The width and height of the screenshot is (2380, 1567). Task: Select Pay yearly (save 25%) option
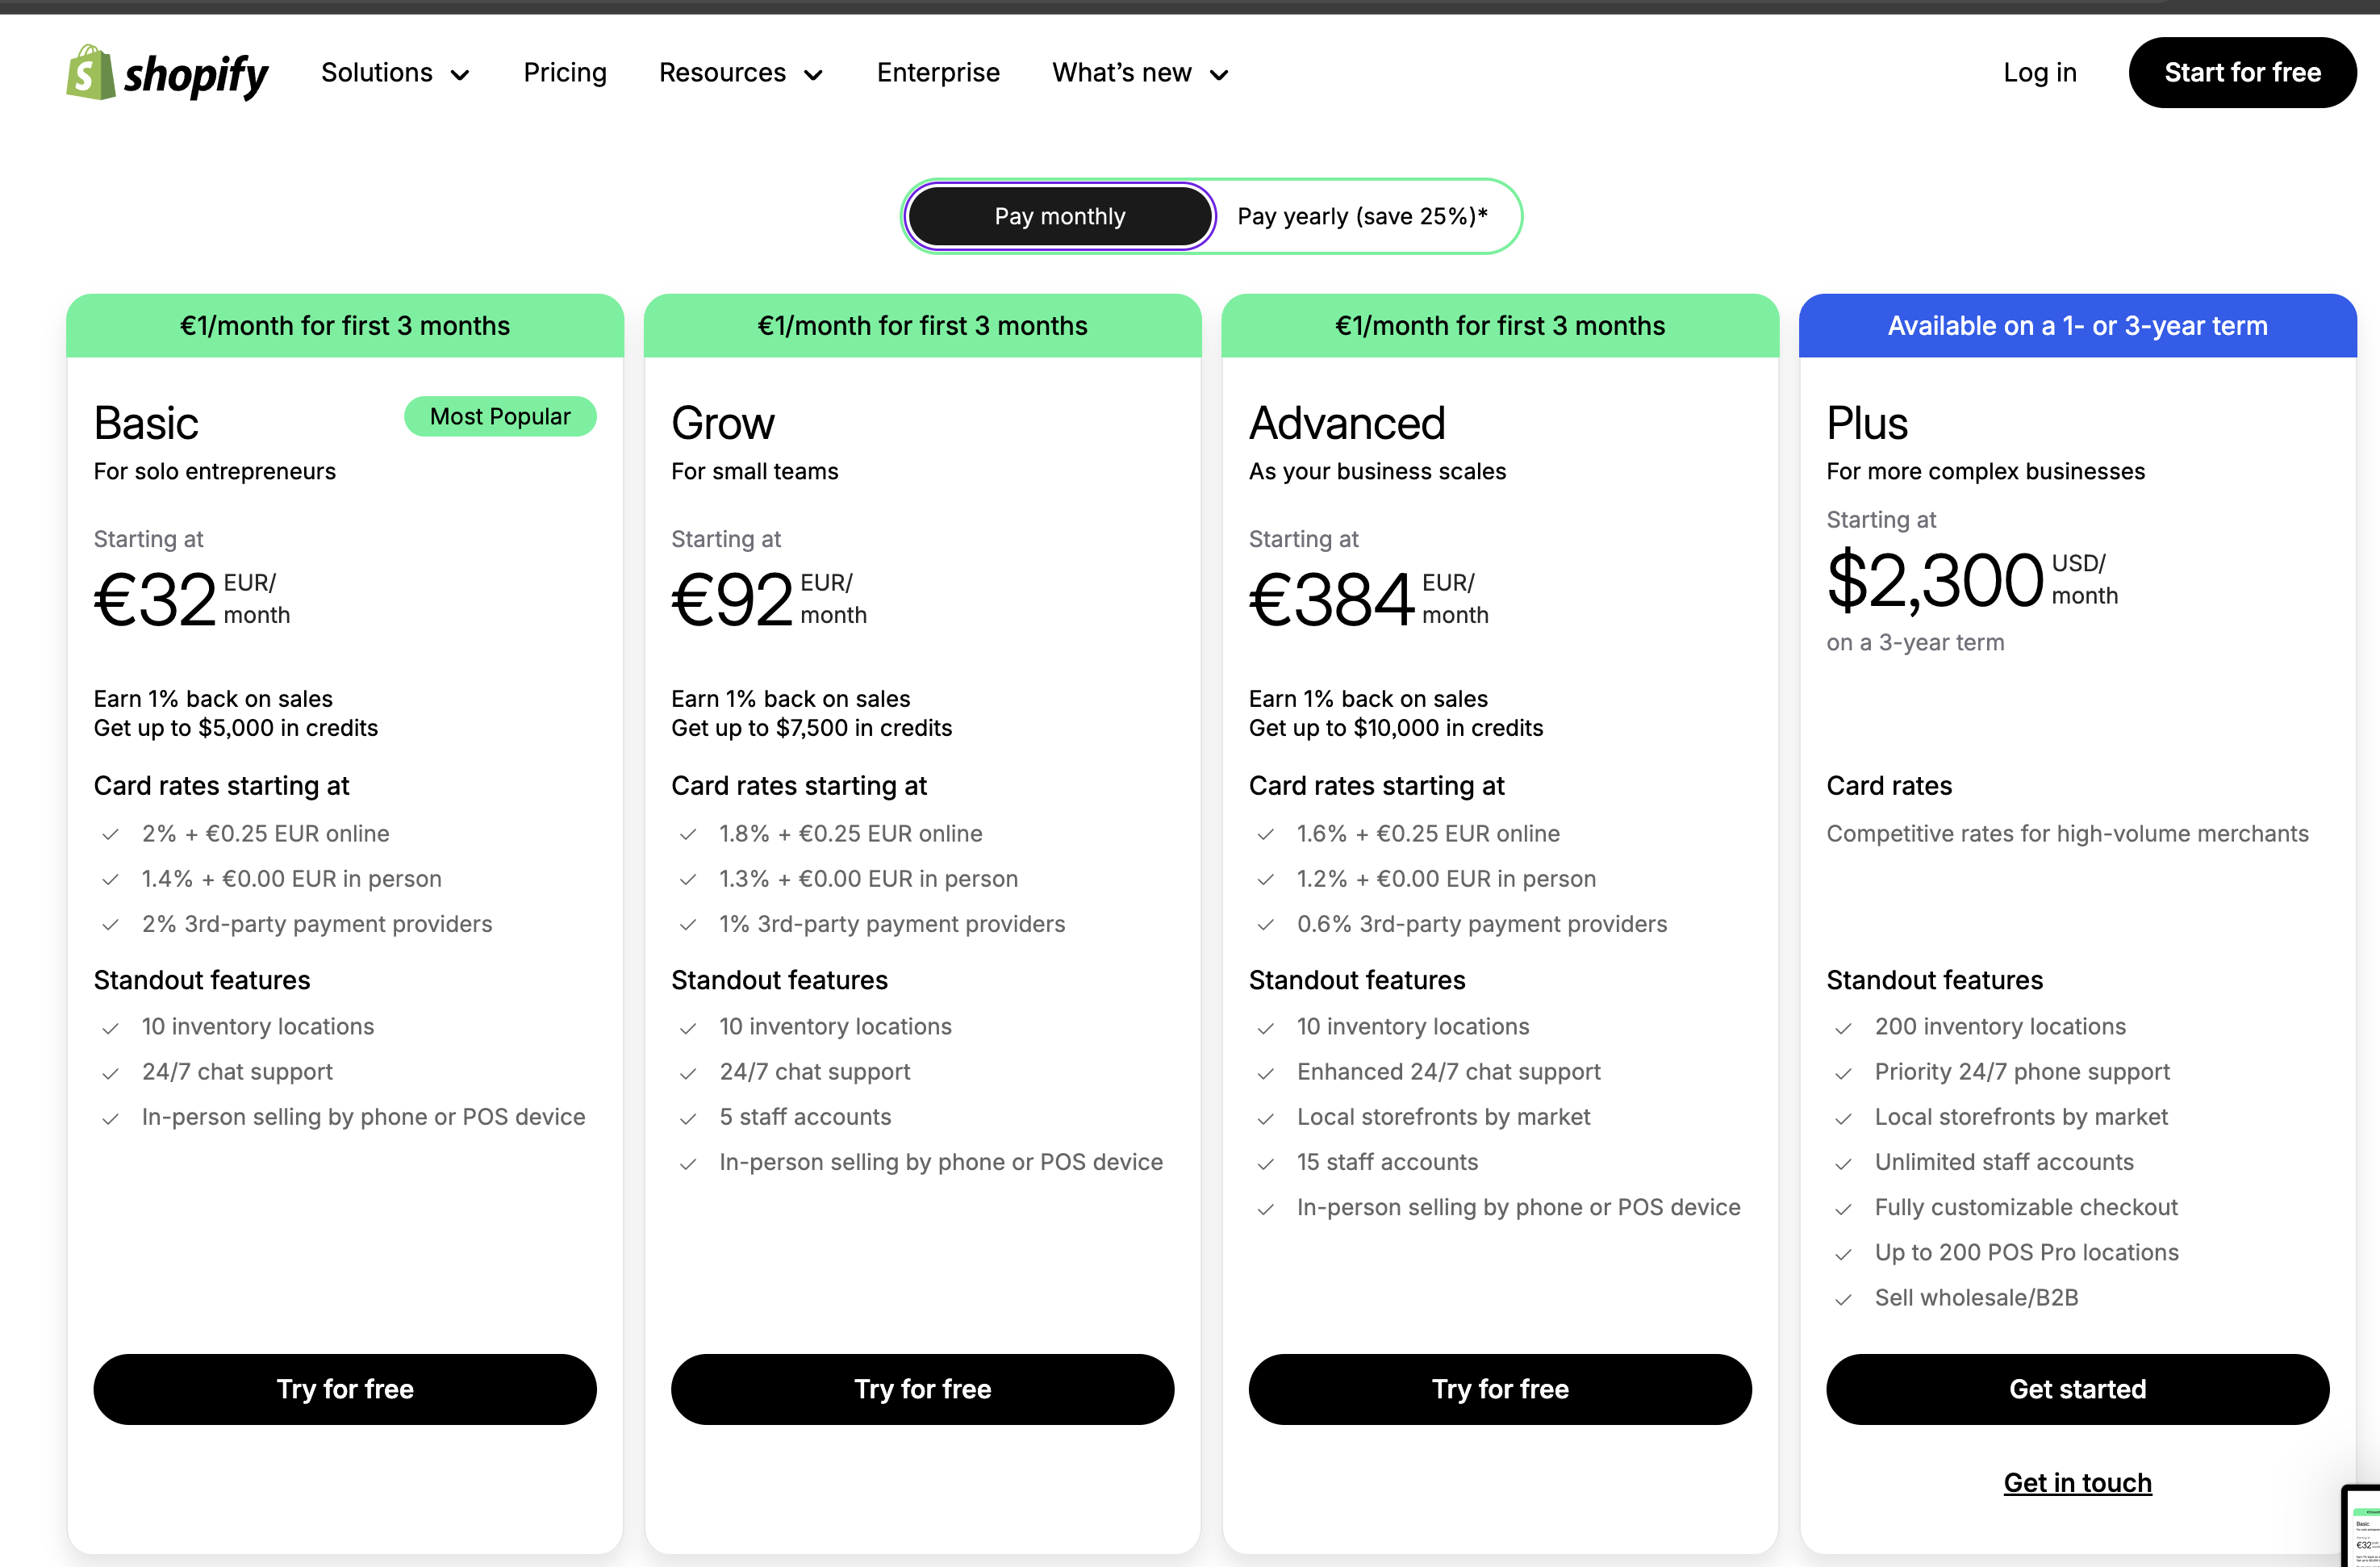pyautogui.click(x=1362, y=216)
